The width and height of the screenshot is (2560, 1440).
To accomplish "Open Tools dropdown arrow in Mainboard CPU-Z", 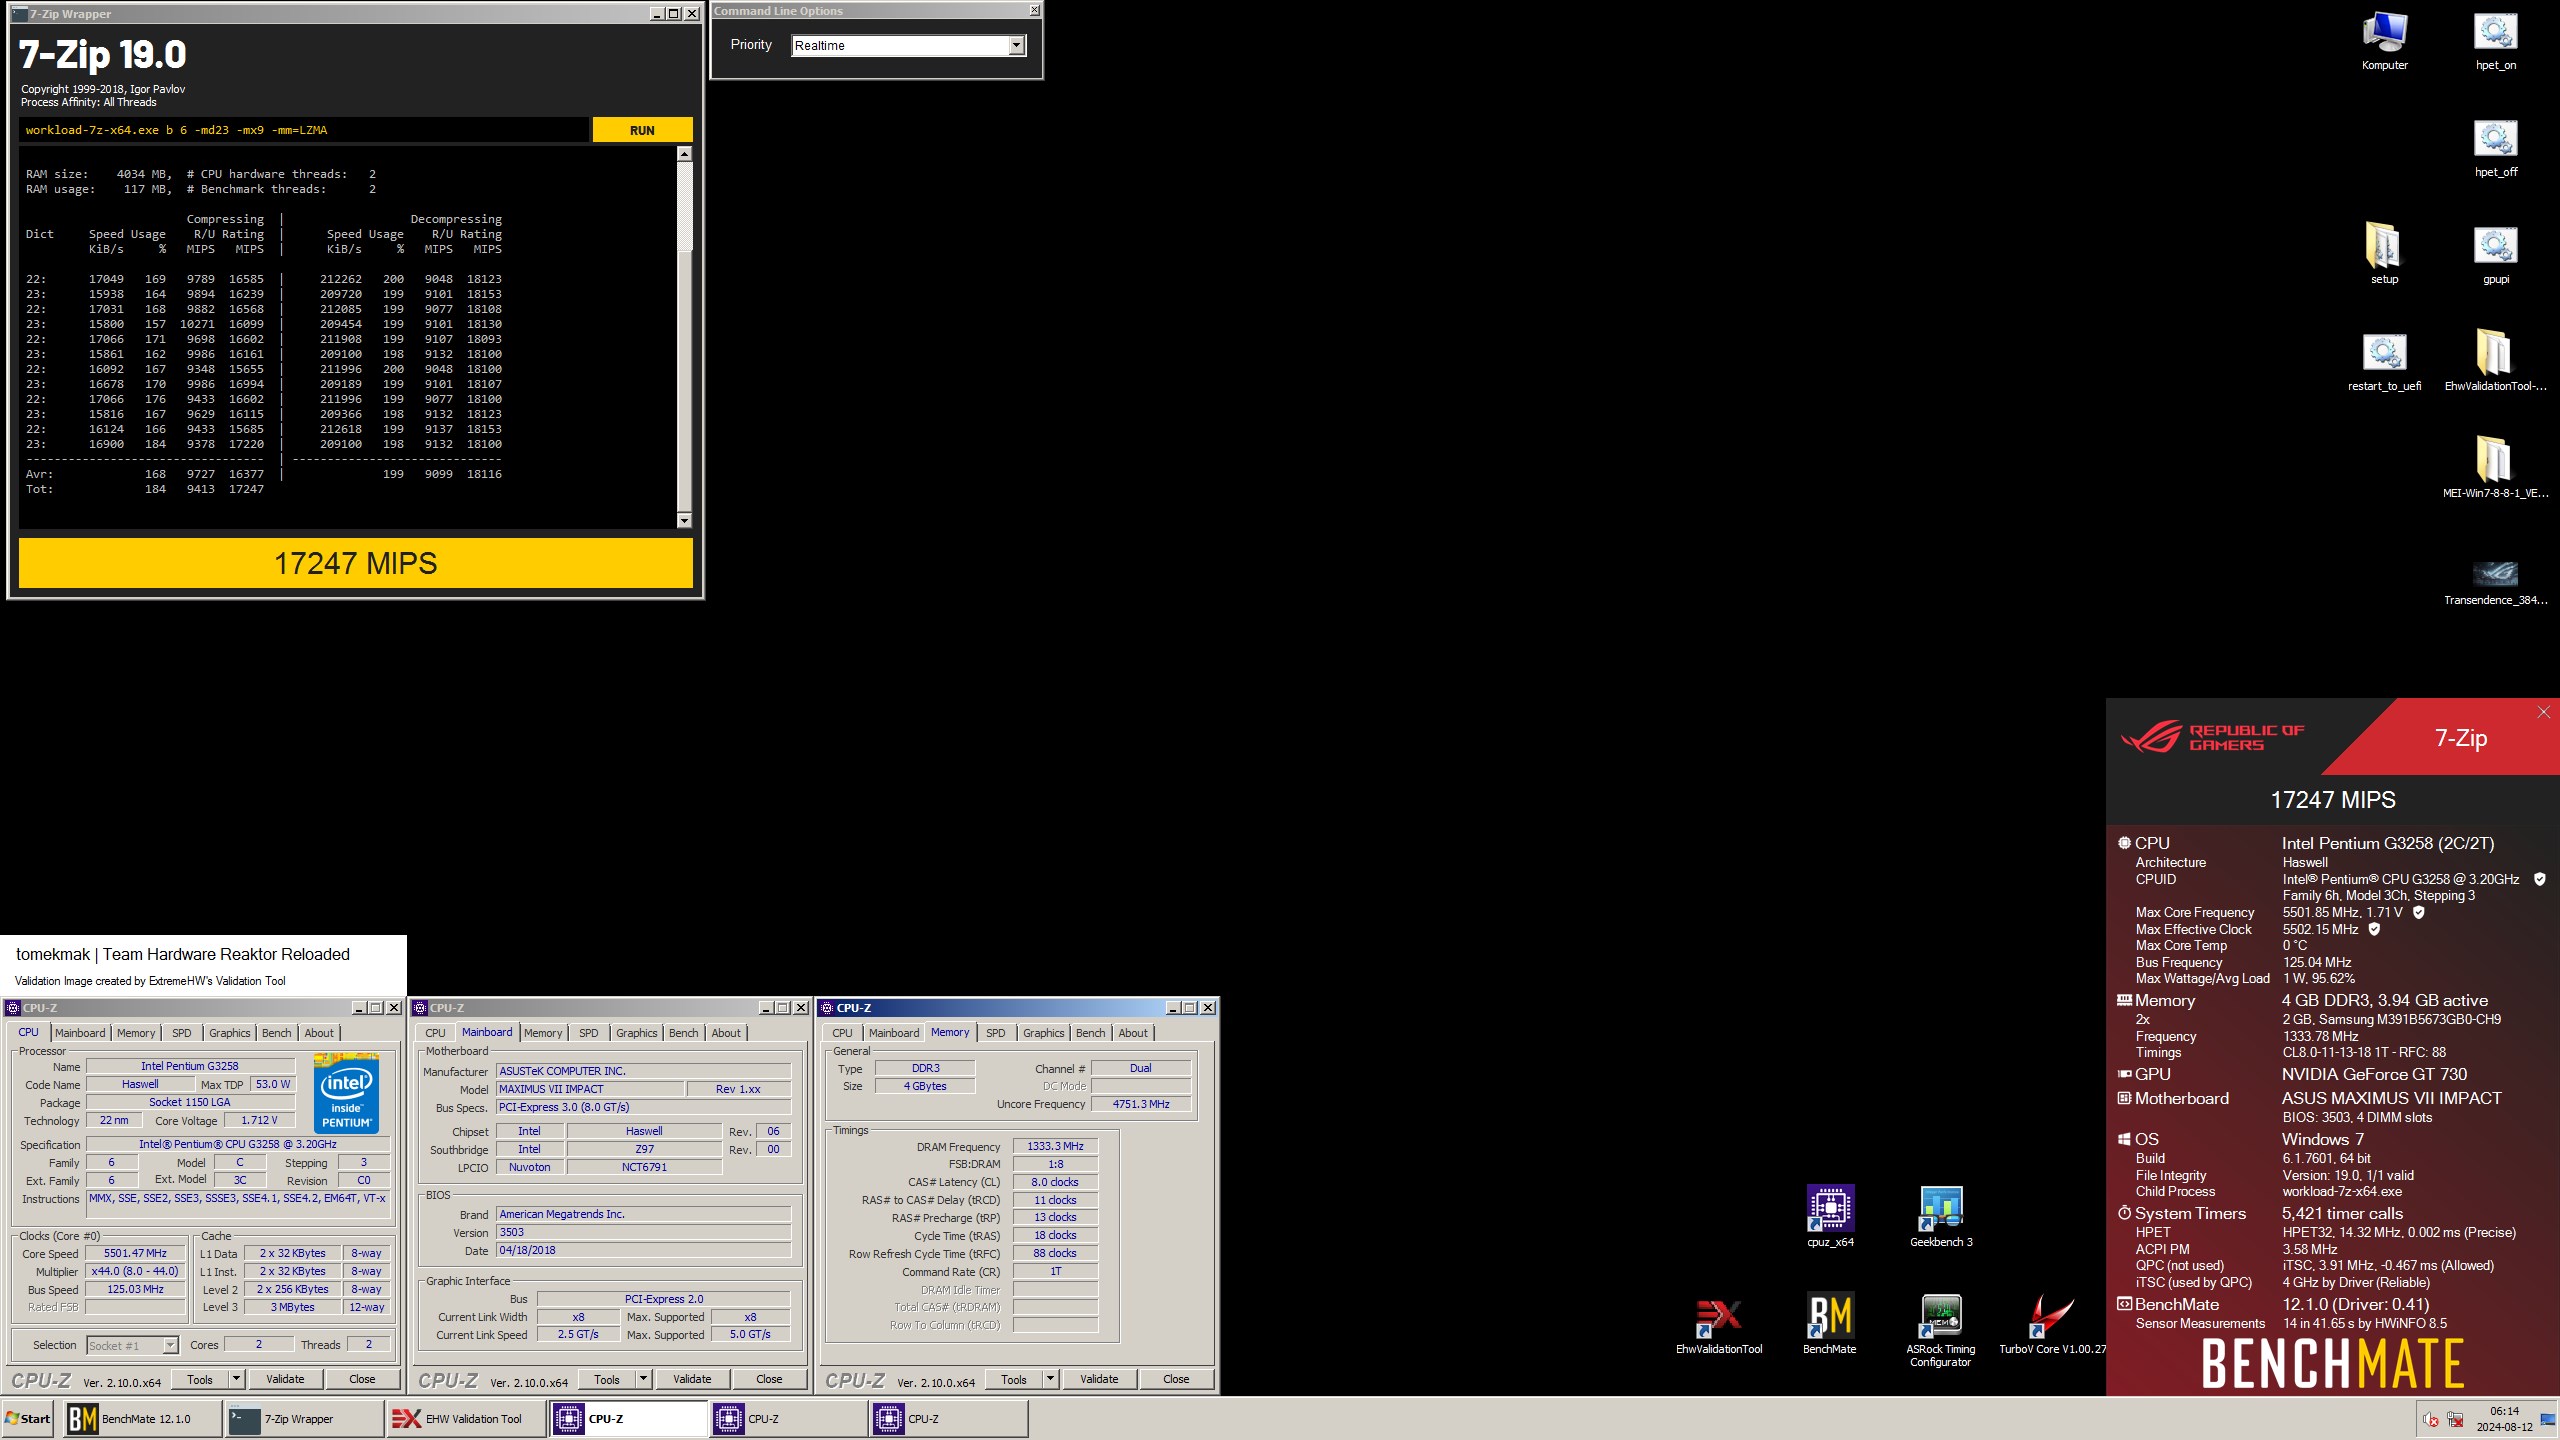I will pos(644,1379).
